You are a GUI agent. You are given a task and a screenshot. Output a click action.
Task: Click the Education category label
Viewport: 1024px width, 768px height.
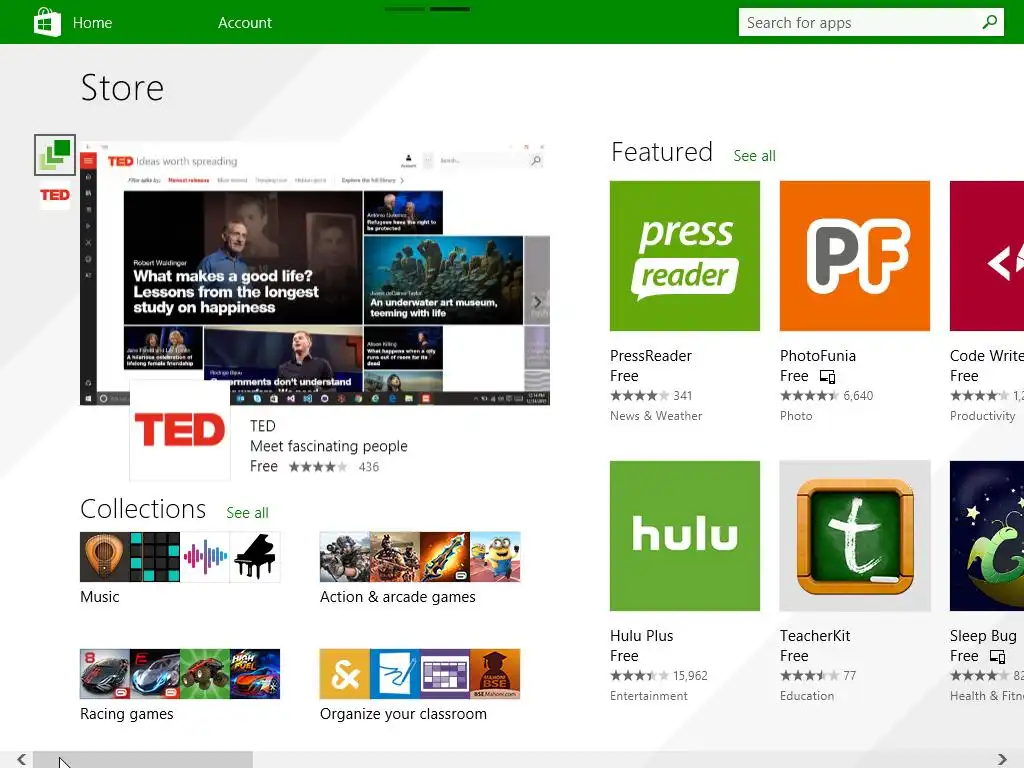[x=807, y=696]
